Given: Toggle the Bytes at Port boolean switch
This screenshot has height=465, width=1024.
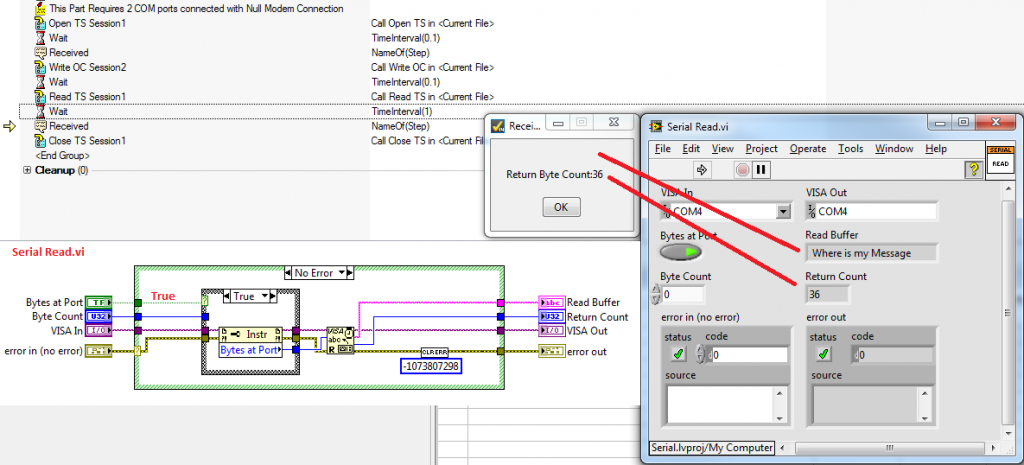Looking at the screenshot, I should tap(682, 252).
